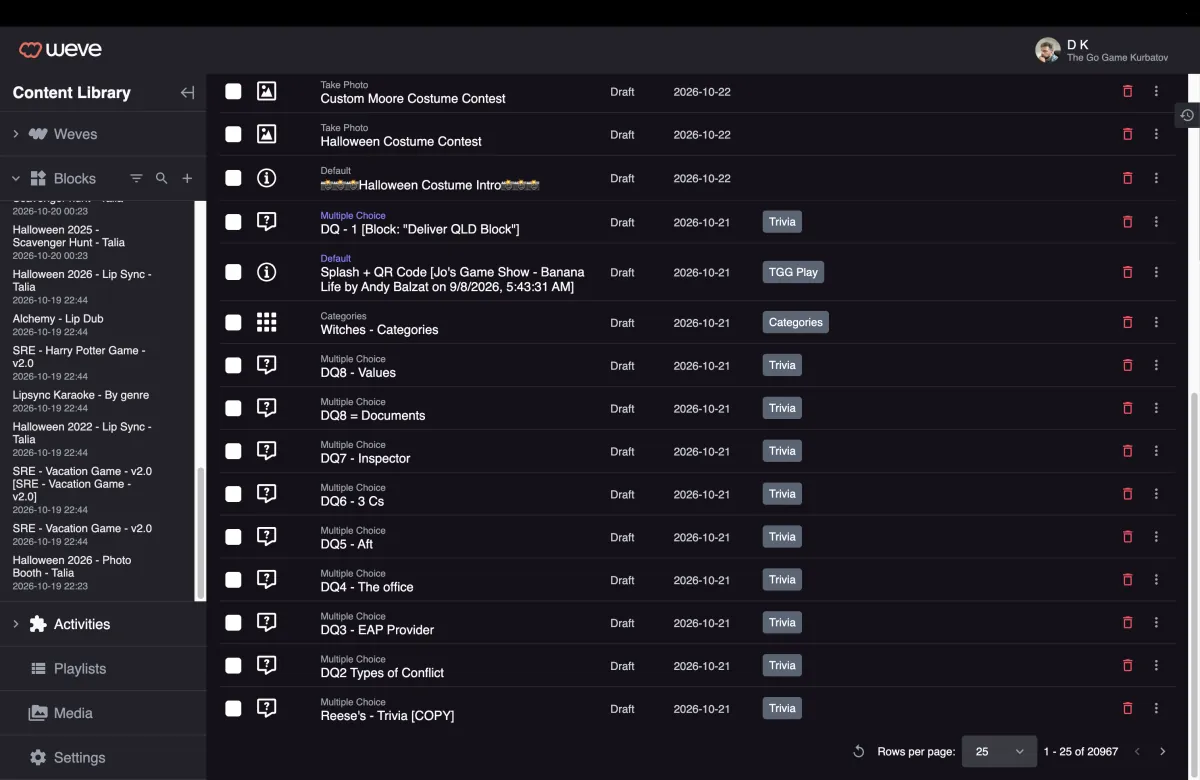This screenshot has width=1200, height=780.
Task: Search within Blocks
Action: [161, 178]
